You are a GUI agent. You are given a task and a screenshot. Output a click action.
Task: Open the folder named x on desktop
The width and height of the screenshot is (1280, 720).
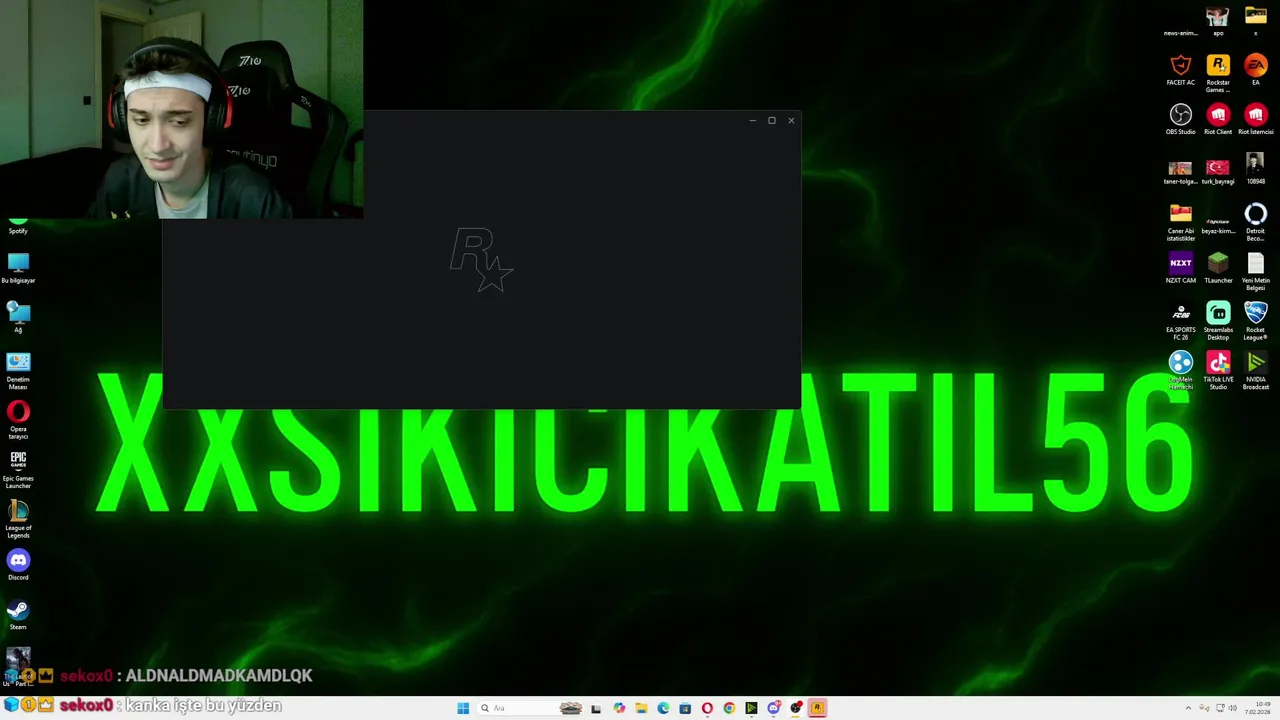coord(1256,20)
